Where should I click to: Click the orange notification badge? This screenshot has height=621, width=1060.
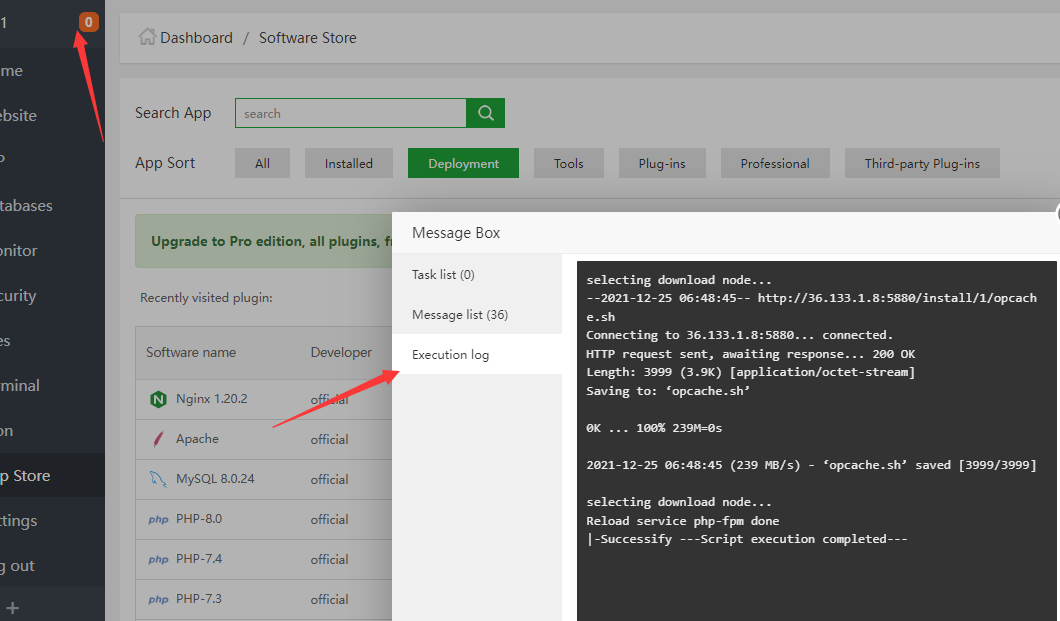(x=89, y=21)
